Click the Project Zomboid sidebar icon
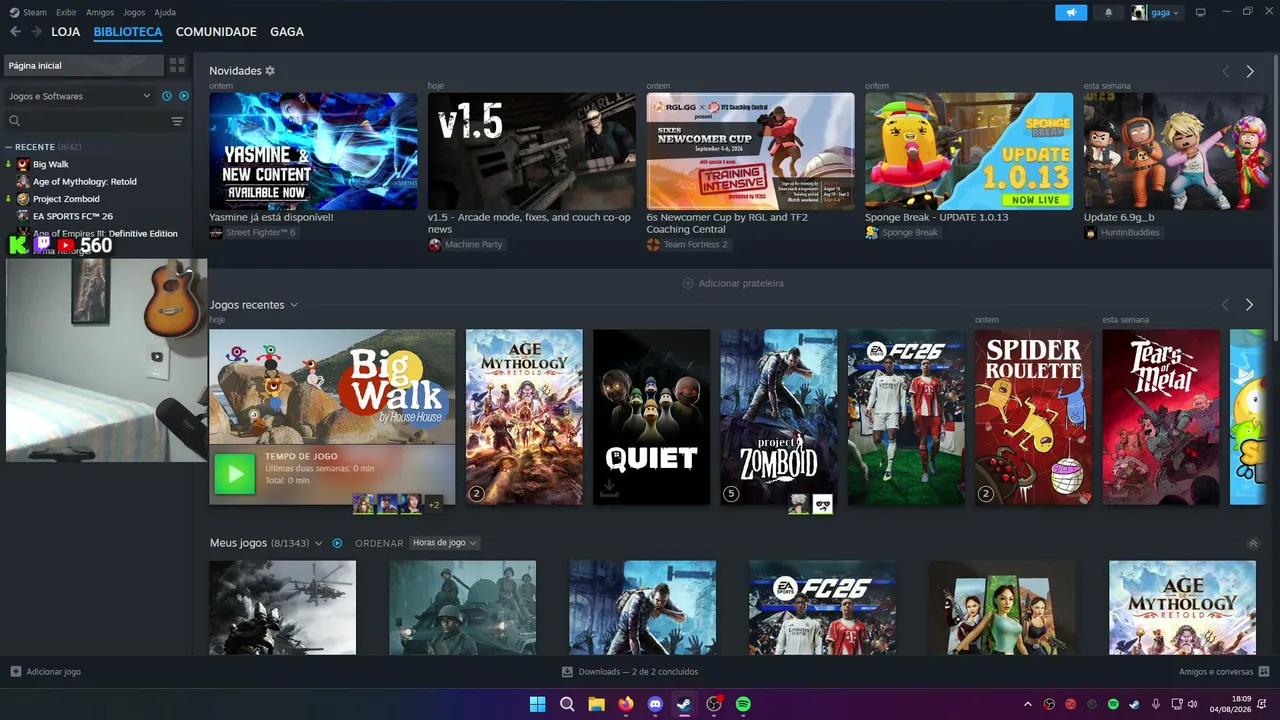The height and width of the screenshot is (720, 1280). point(23,199)
